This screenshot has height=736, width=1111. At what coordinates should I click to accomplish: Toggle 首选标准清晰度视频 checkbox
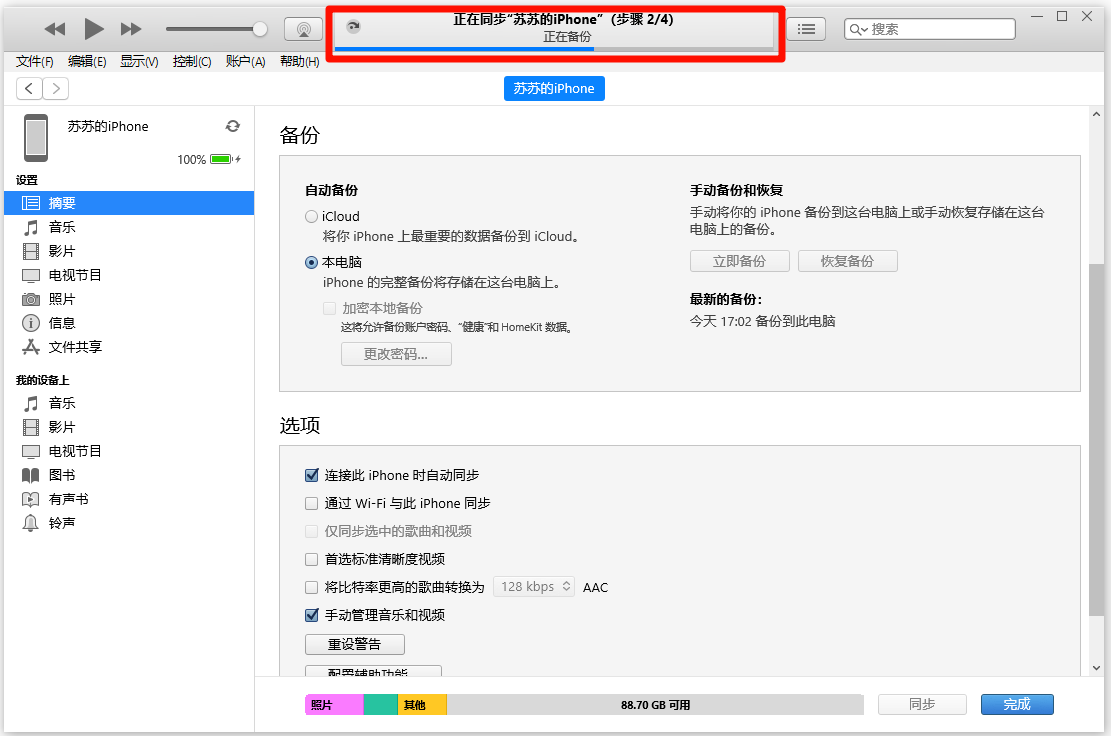[x=311, y=560]
